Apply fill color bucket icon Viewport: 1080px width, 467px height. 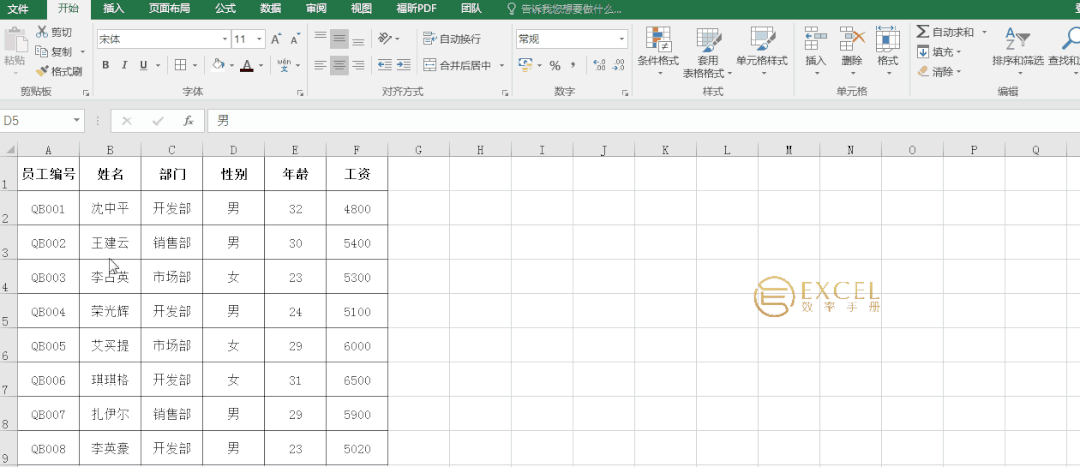click(x=218, y=65)
